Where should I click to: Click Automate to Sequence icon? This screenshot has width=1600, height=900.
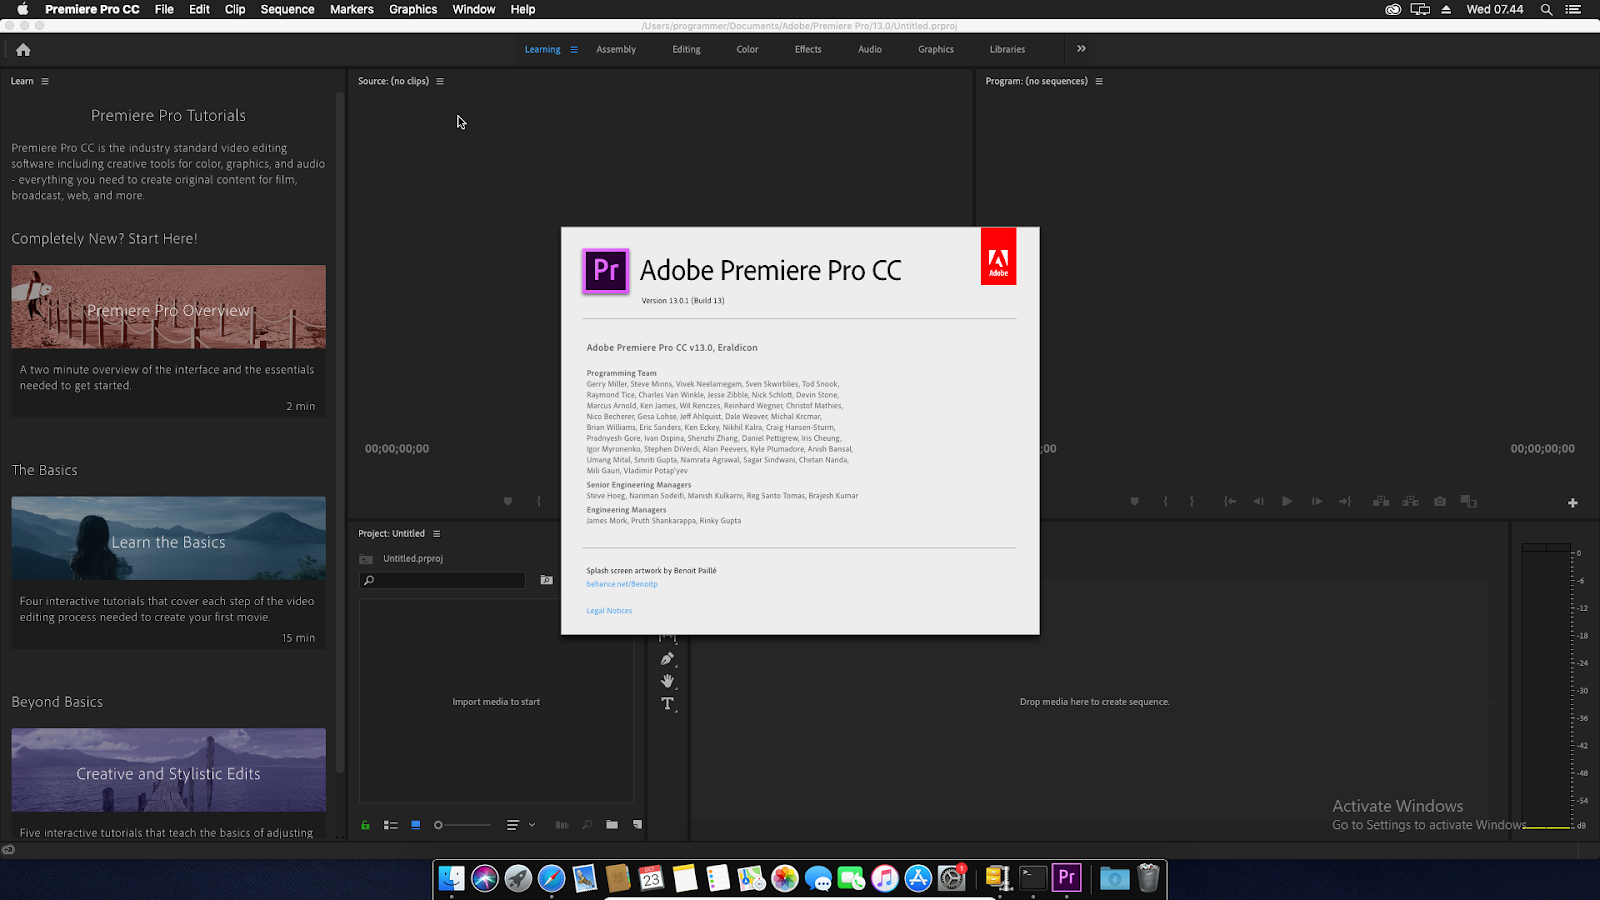(562, 825)
